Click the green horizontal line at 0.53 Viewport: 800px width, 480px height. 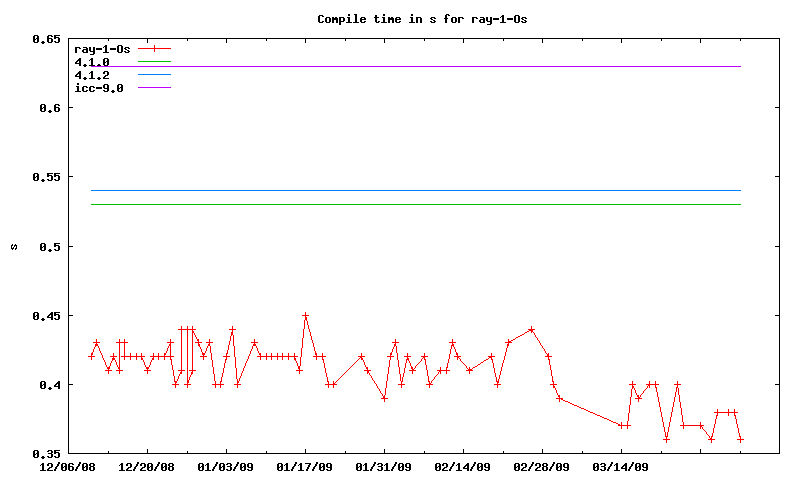tap(450, 204)
